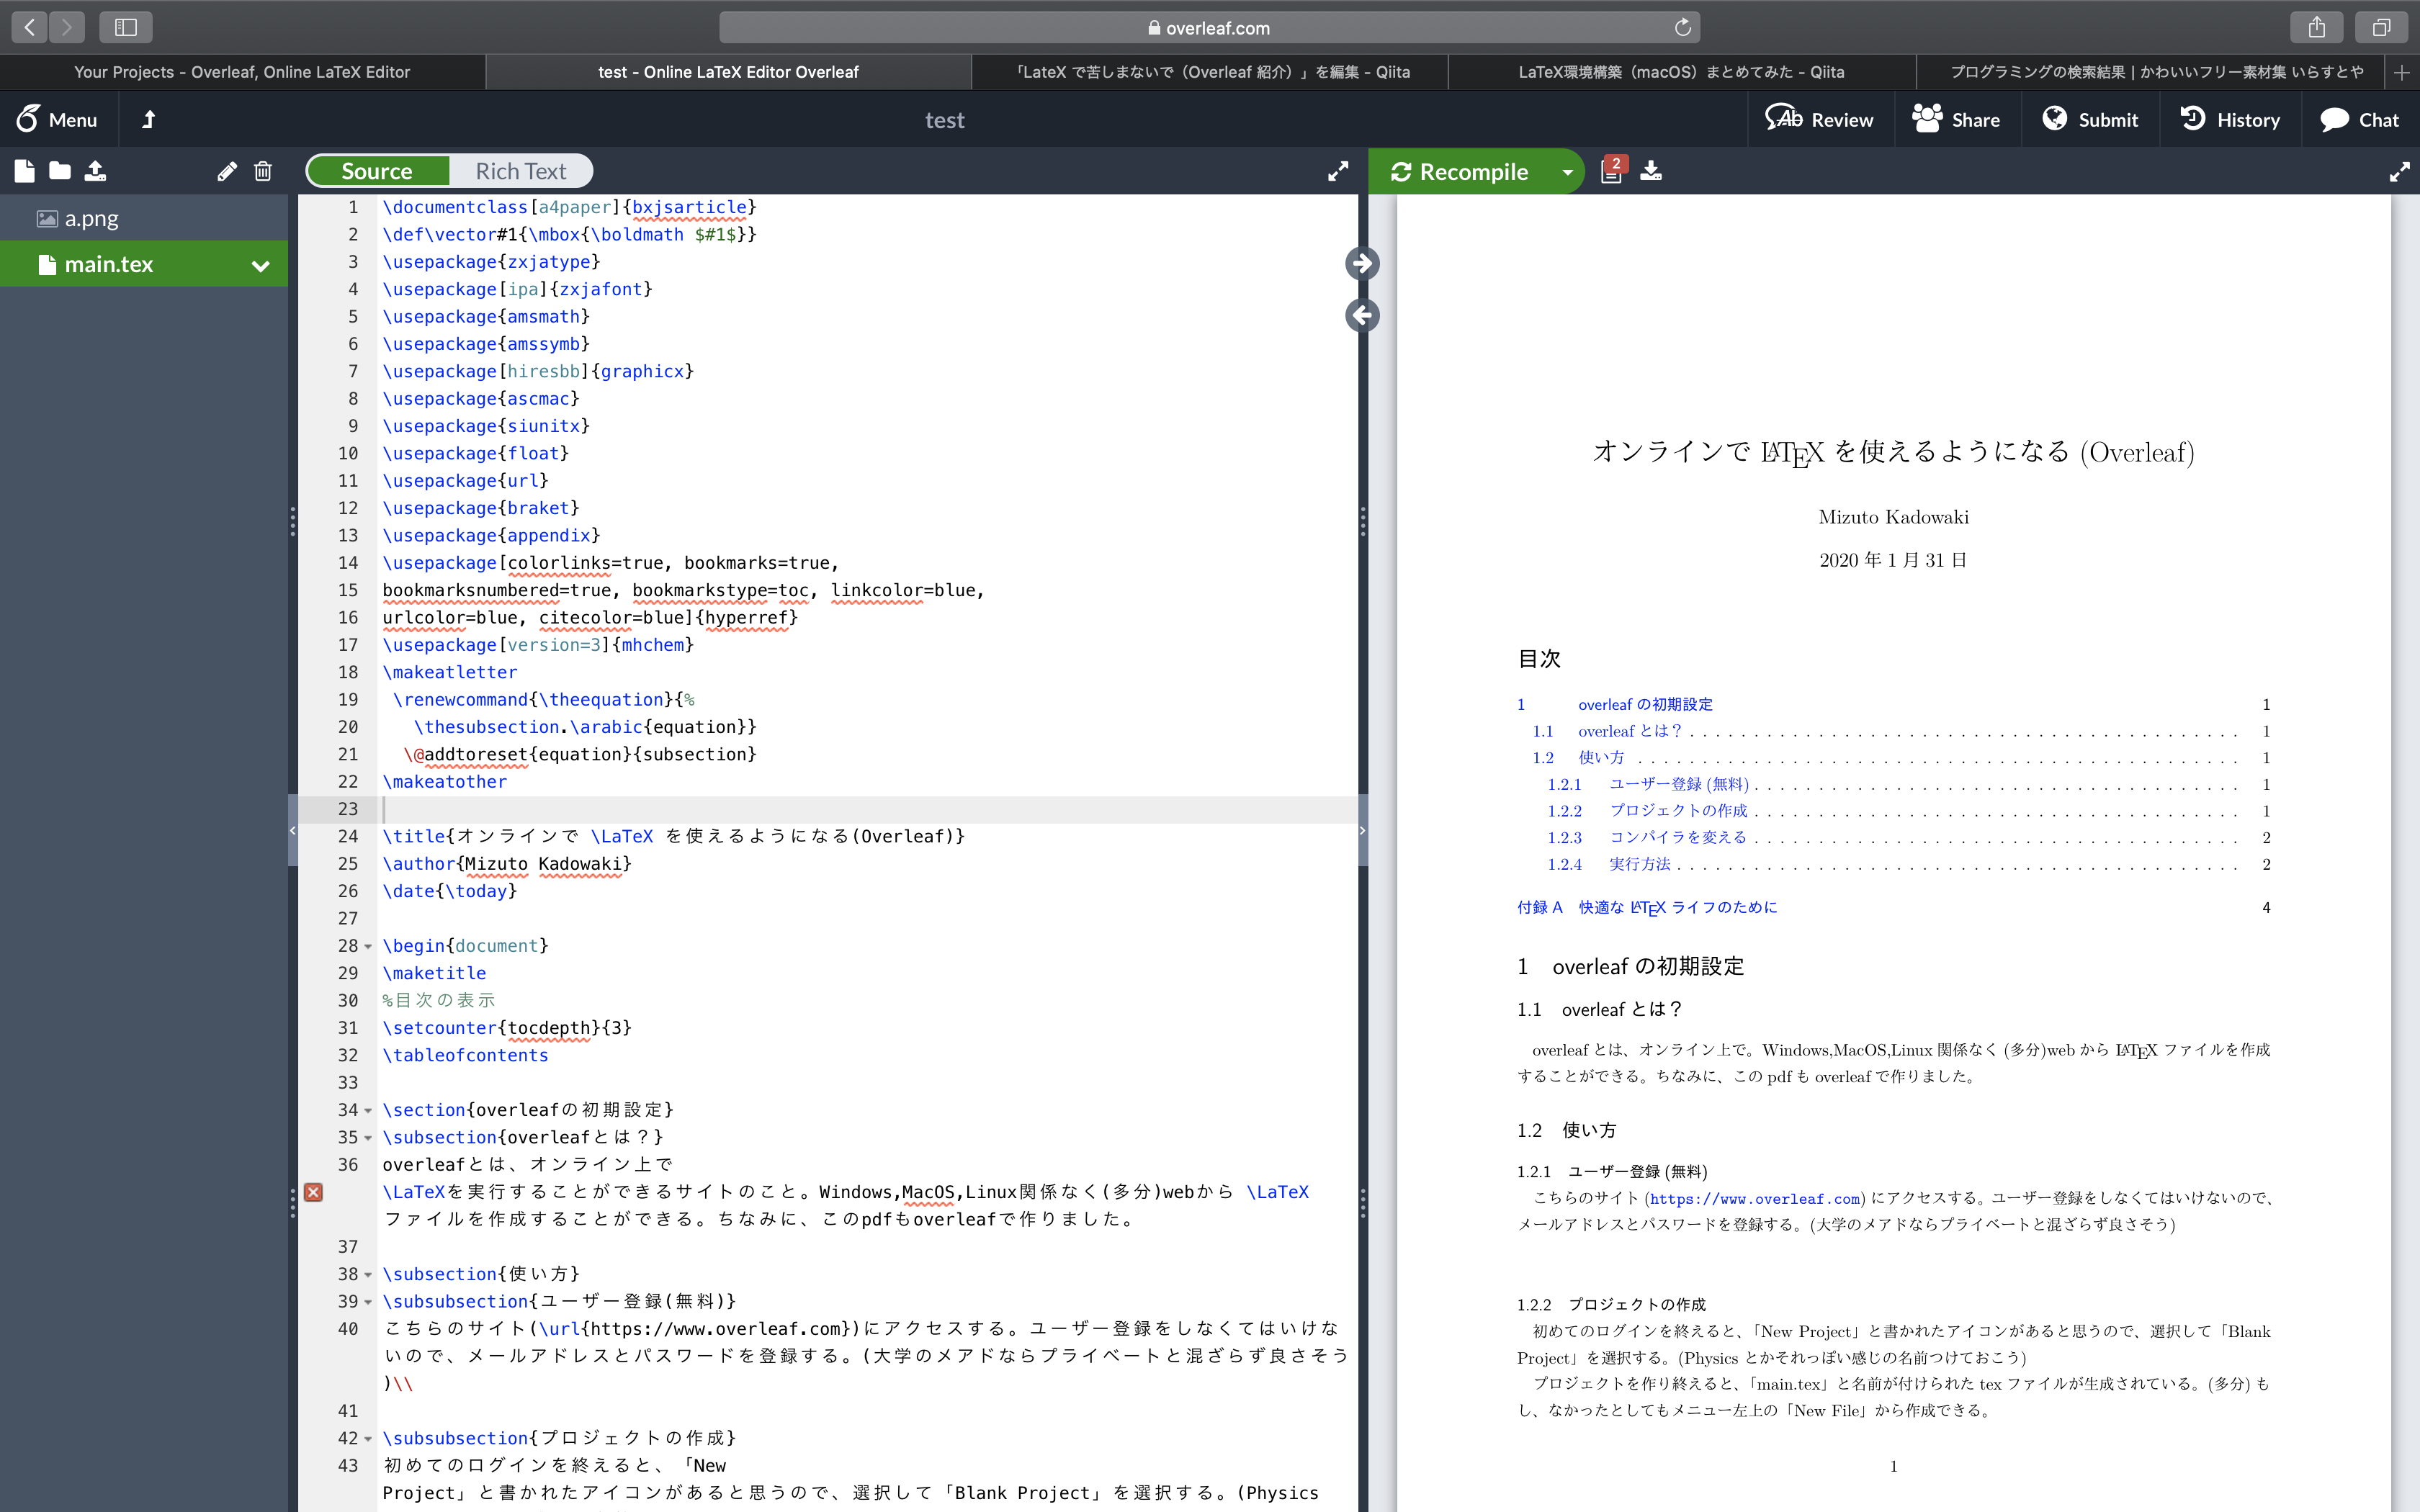This screenshot has width=2420, height=1512.
Task: Click the Submit button
Action: 2090,120
